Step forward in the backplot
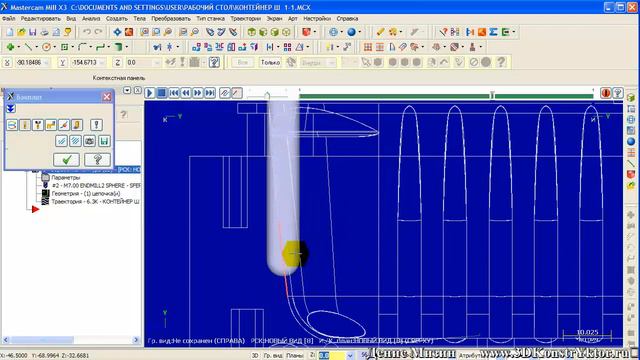Image resolution: width=640 pixels, height=360 pixels. [198, 93]
